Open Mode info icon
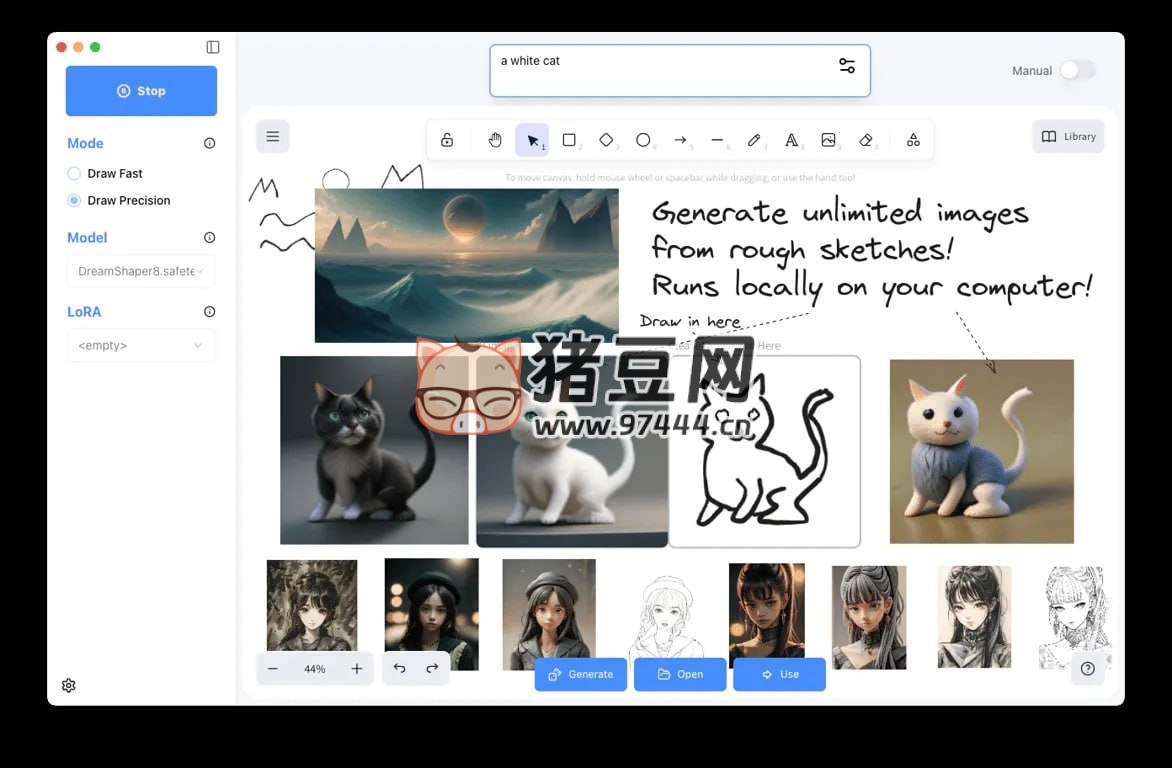 [x=209, y=143]
